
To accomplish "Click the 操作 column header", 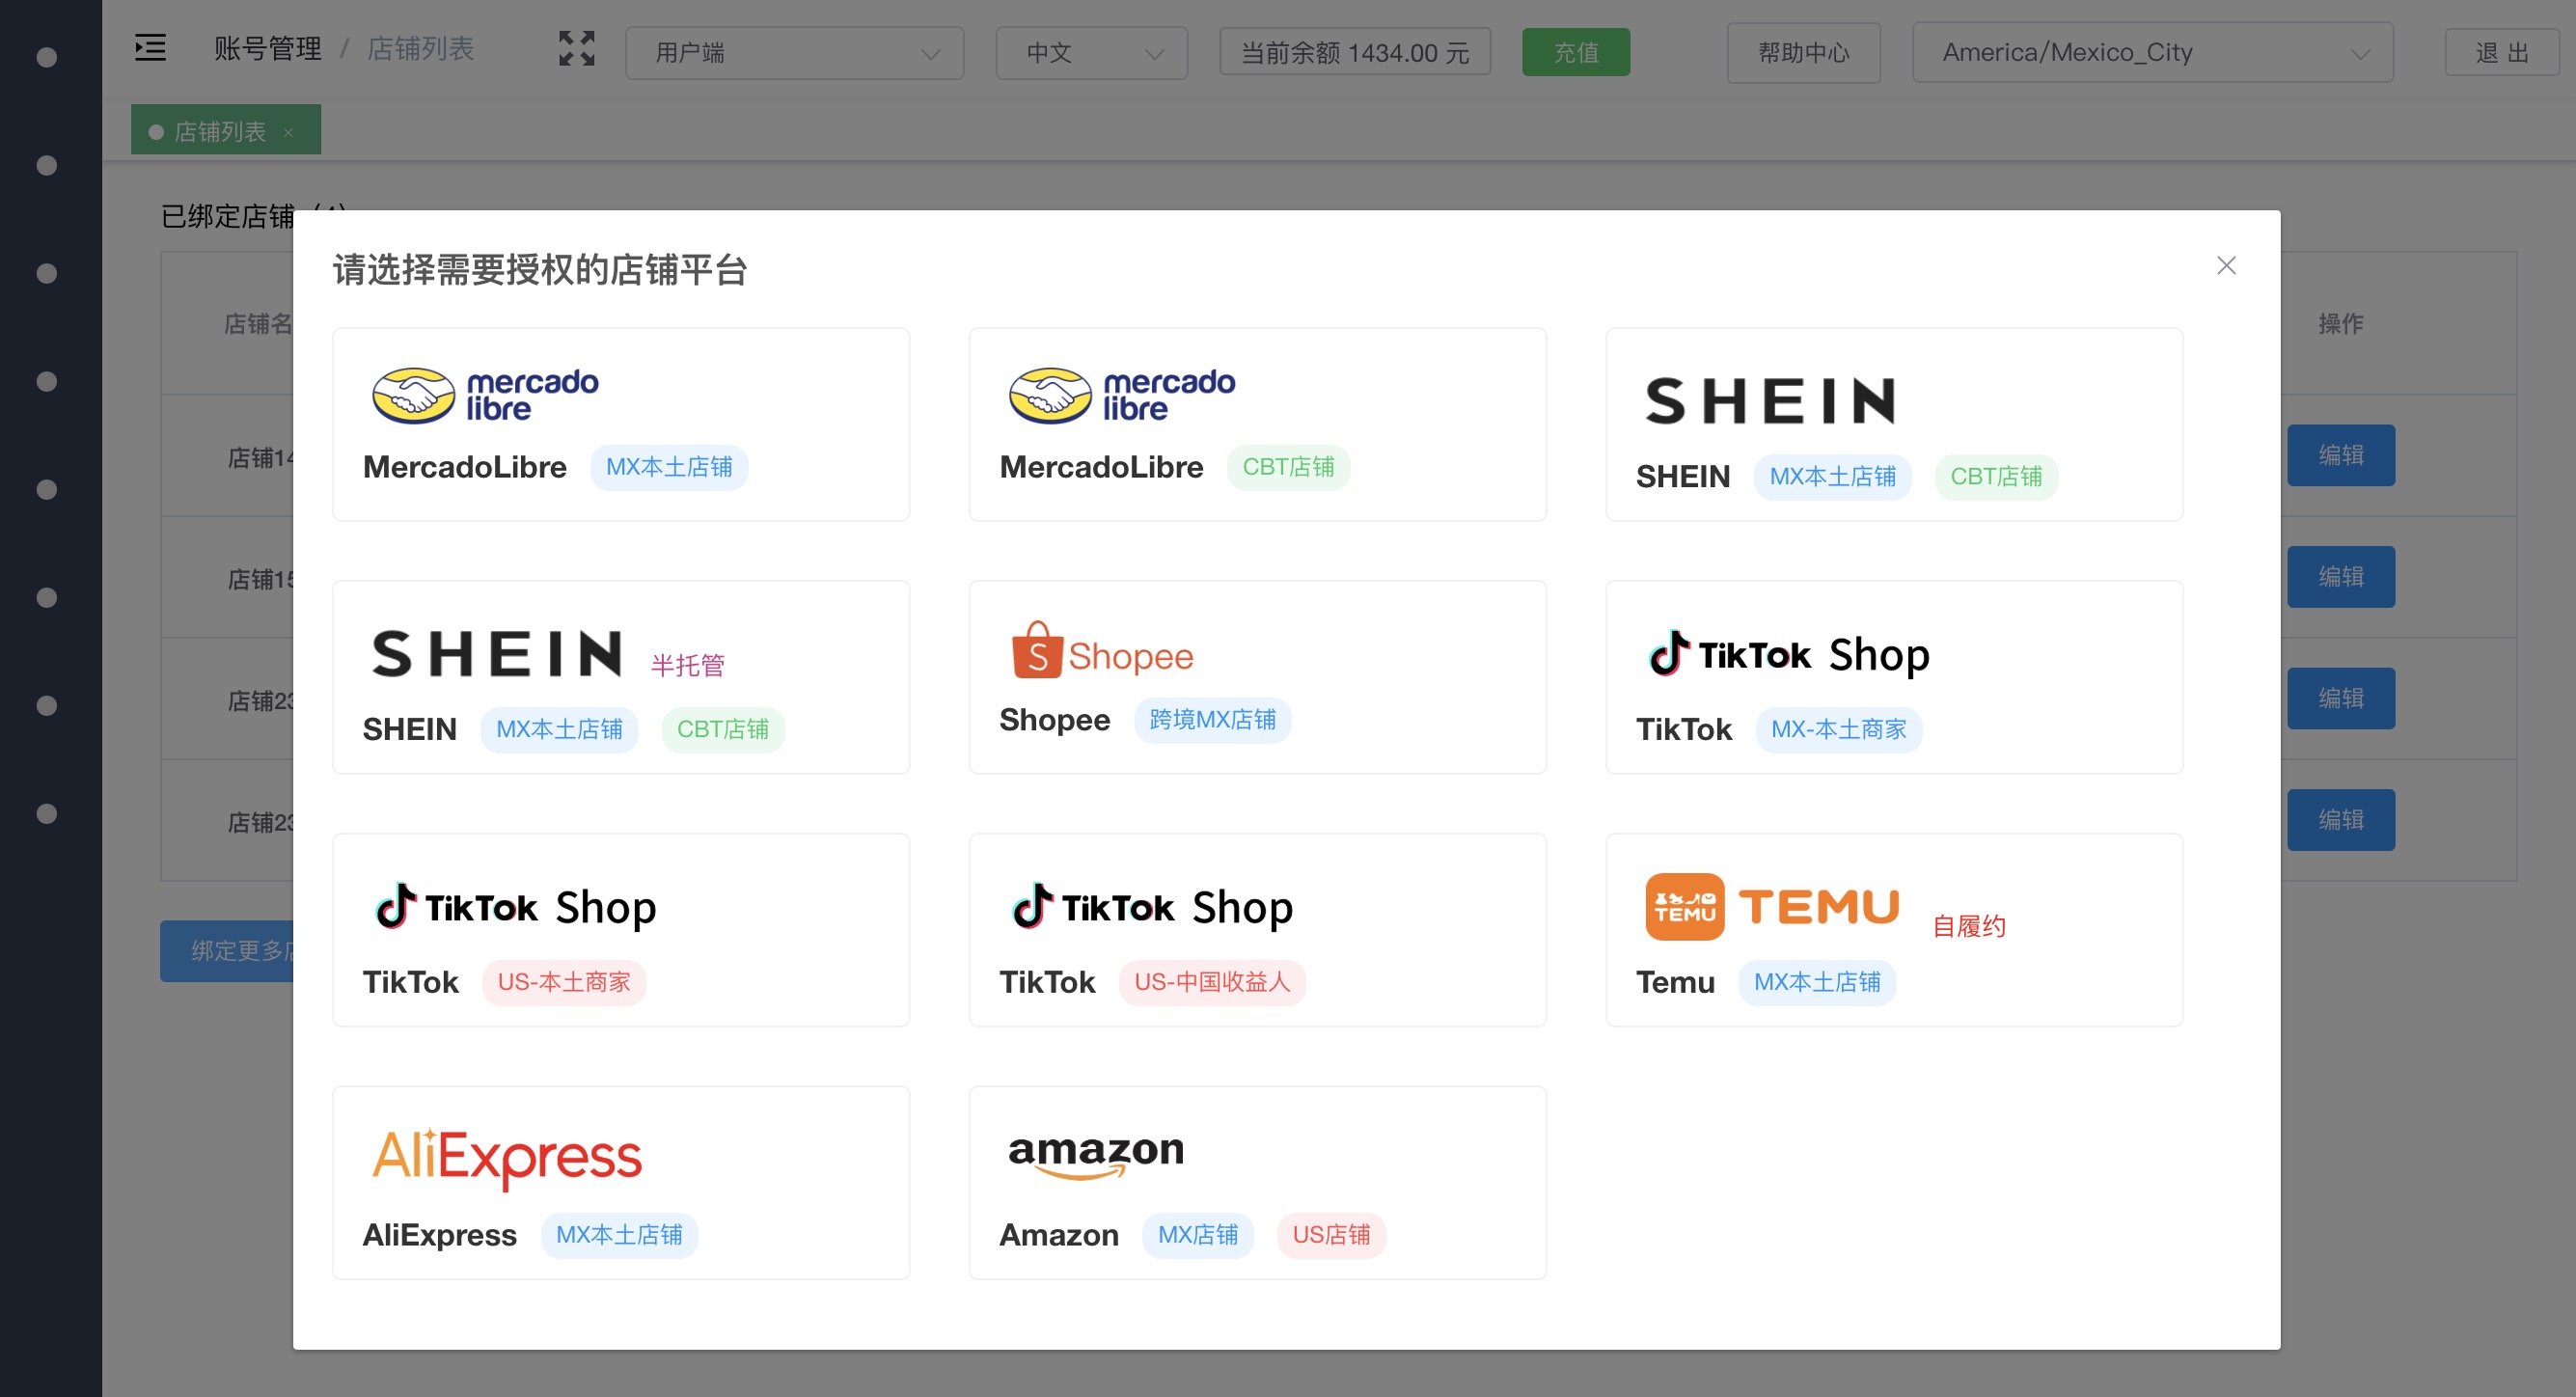I will click(x=2341, y=323).
